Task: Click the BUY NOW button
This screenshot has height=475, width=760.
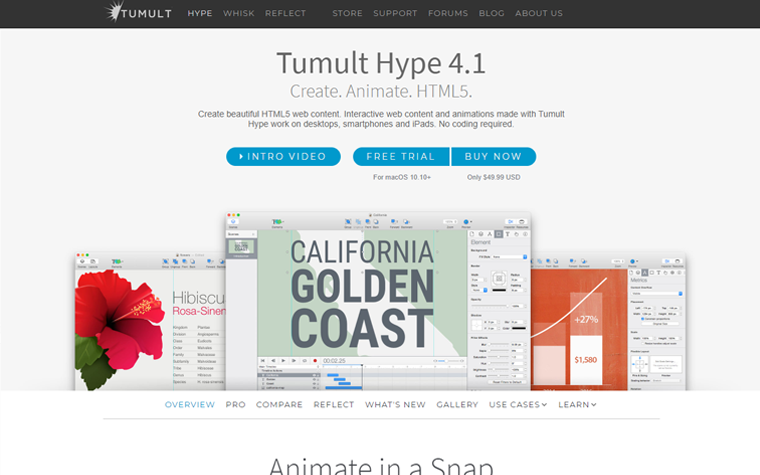Action: 493,157
